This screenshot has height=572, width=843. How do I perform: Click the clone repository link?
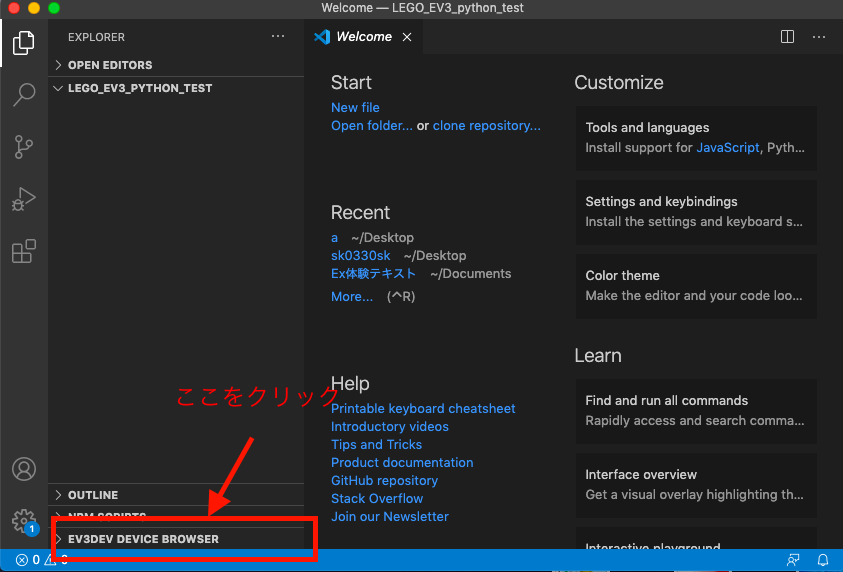[486, 126]
